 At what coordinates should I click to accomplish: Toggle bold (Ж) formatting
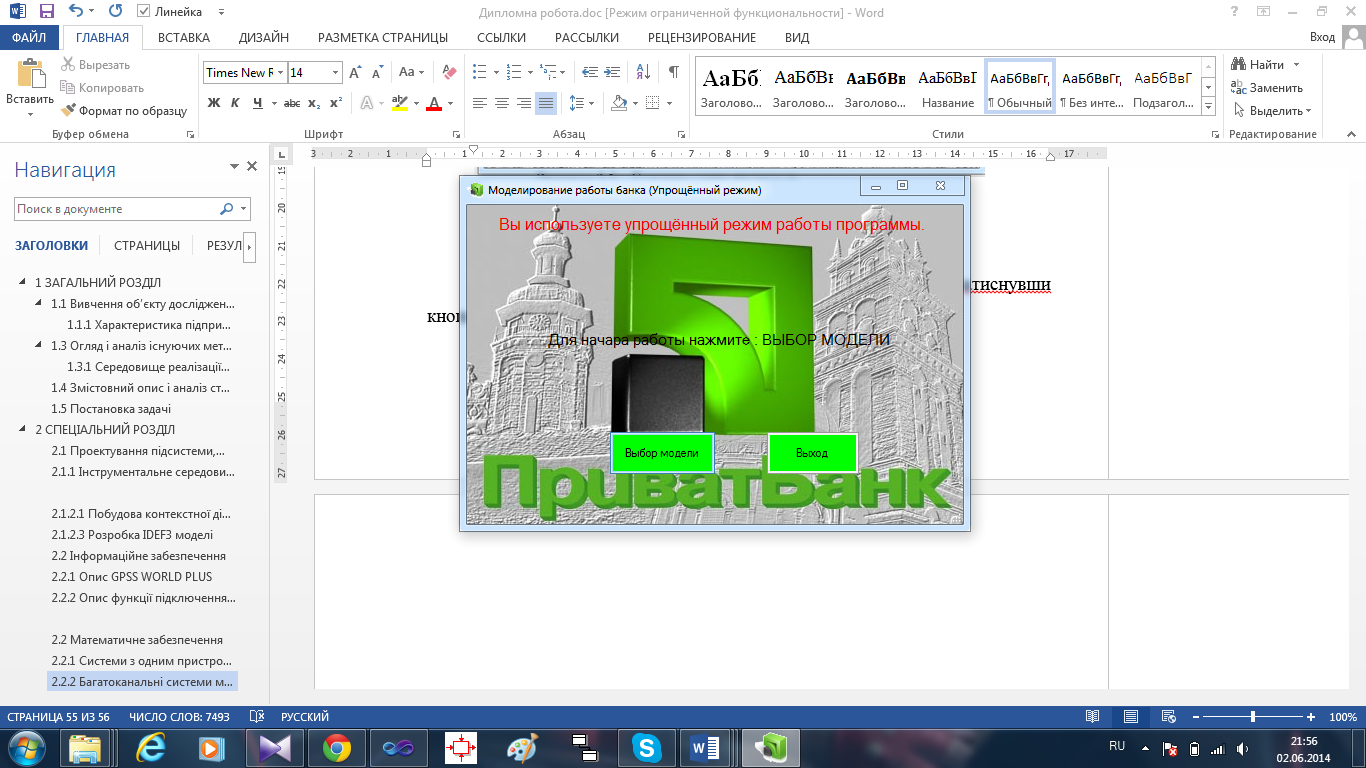coord(213,103)
